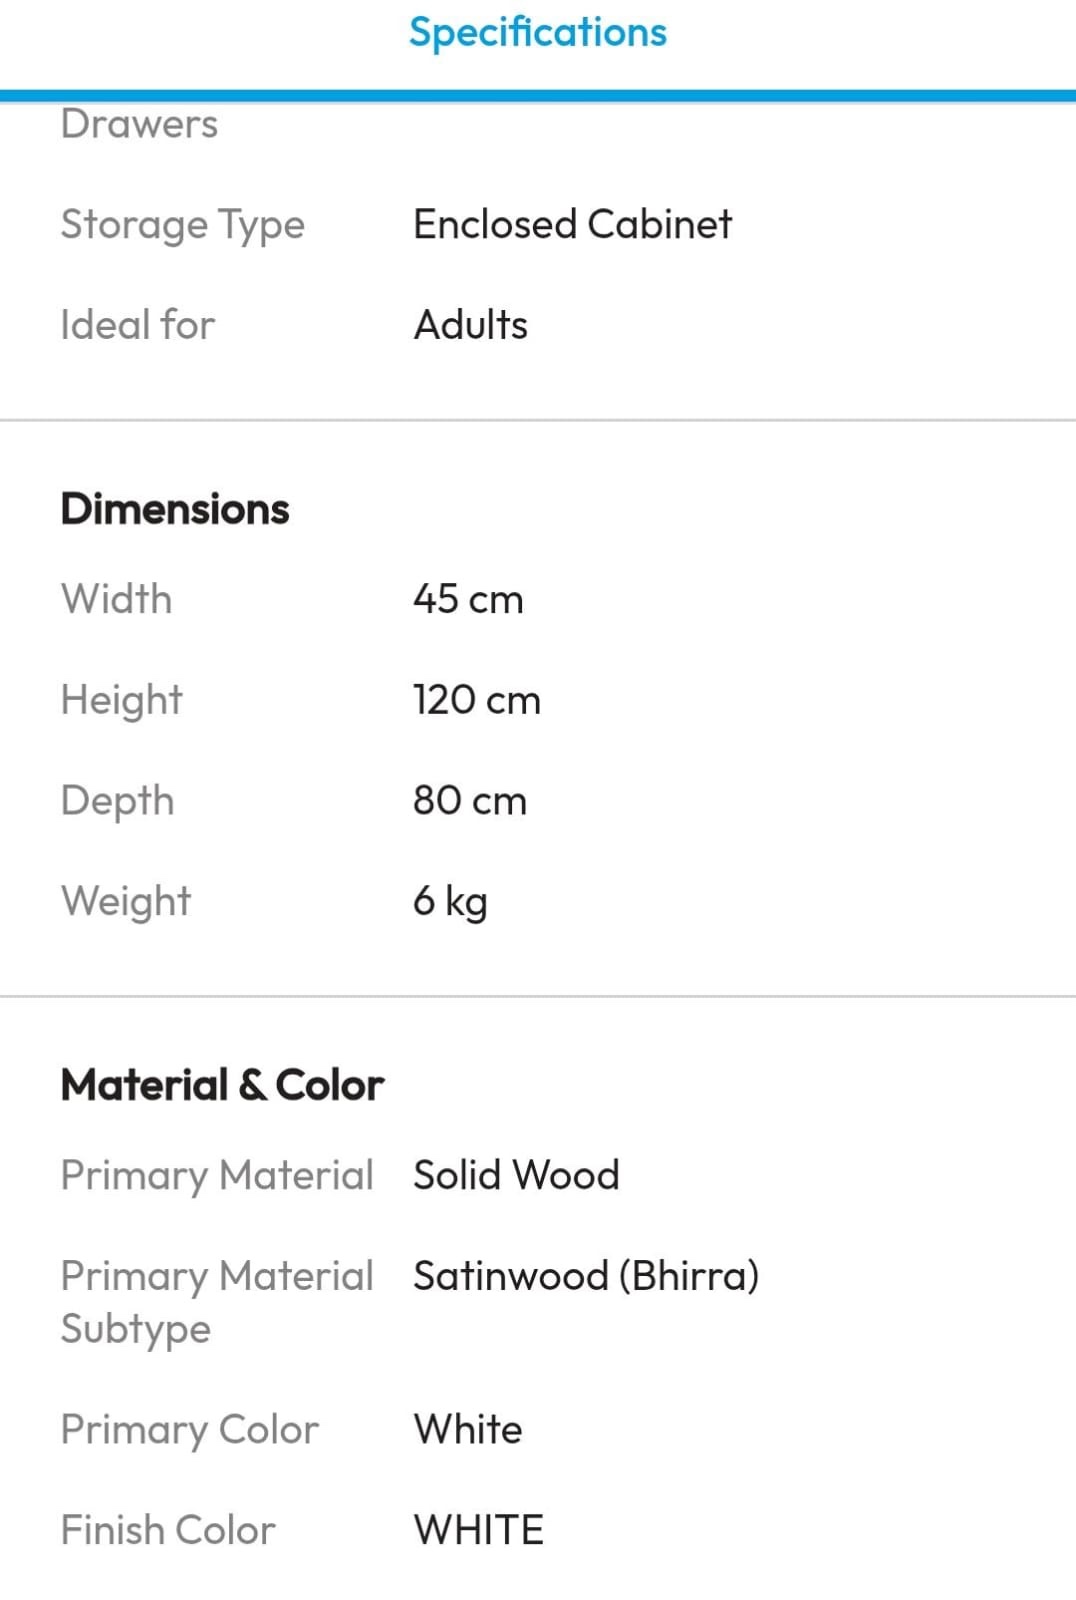Select the Width label
Viewport: 1076px width, 1600px height.
tap(116, 599)
